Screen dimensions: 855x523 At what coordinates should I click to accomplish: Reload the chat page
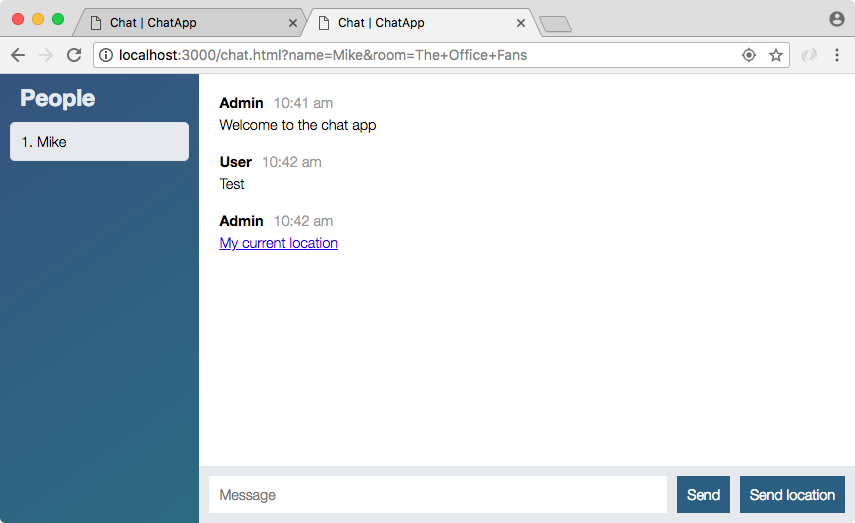click(74, 55)
